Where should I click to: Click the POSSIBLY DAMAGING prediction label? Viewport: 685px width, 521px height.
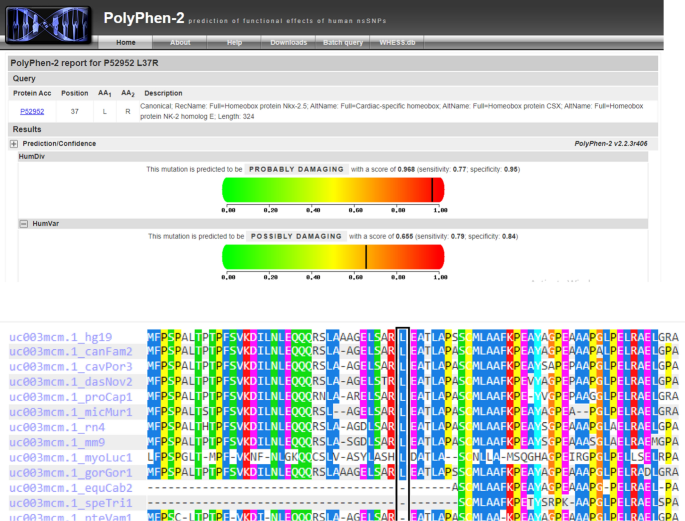click(296, 236)
